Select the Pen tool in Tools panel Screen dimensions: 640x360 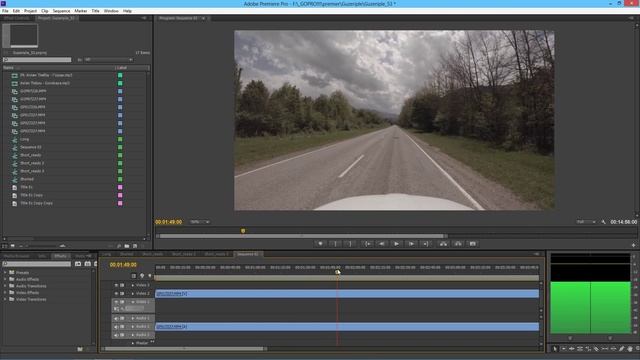click(621, 349)
